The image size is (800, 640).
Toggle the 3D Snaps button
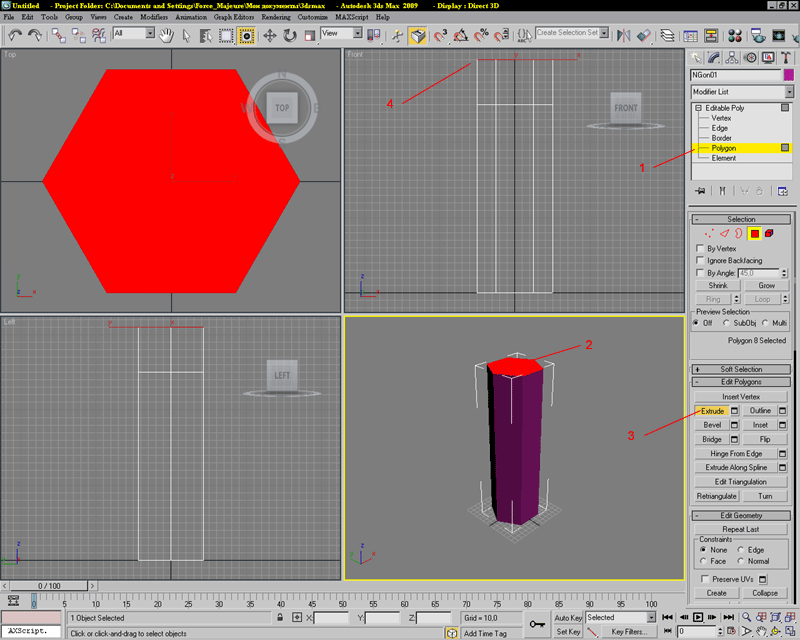[x=440, y=35]
